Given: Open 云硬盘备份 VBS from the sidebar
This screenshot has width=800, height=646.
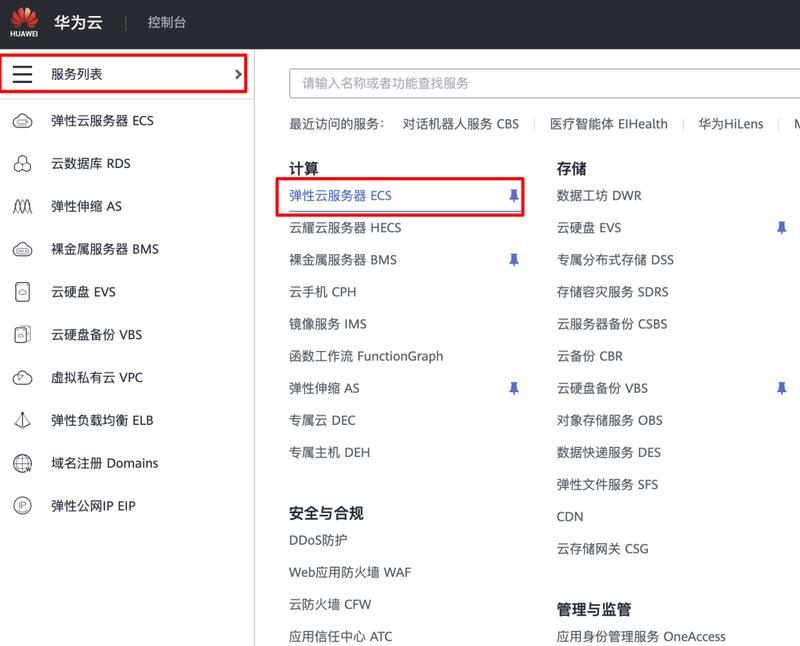Looking at the screenshot, I should coord(97,335).
